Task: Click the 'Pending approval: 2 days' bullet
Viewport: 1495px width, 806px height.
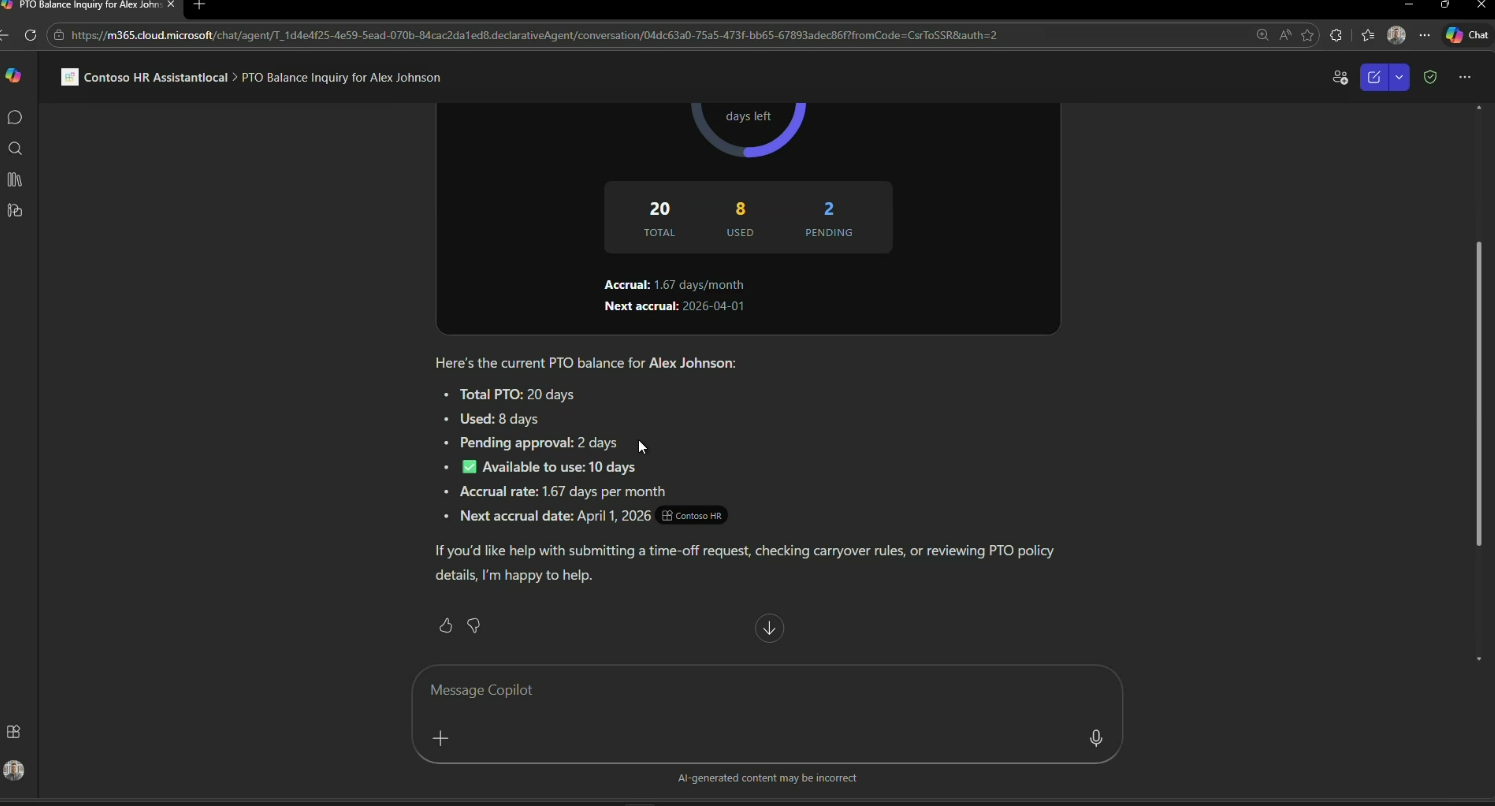Action: pos(538,443)
